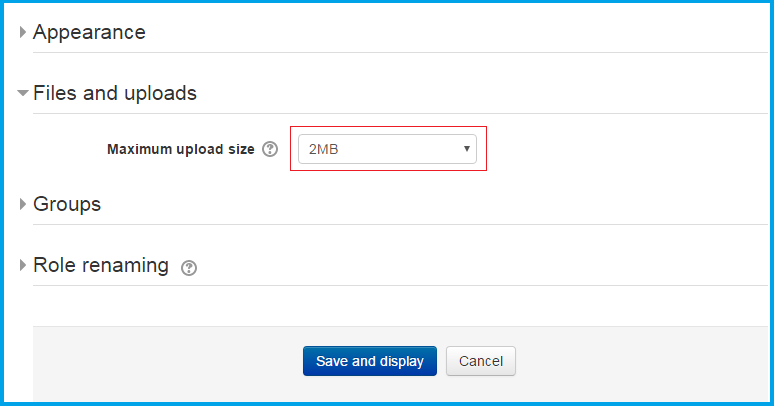
Task: Click the Groups section heading
Action: (67, 204)
